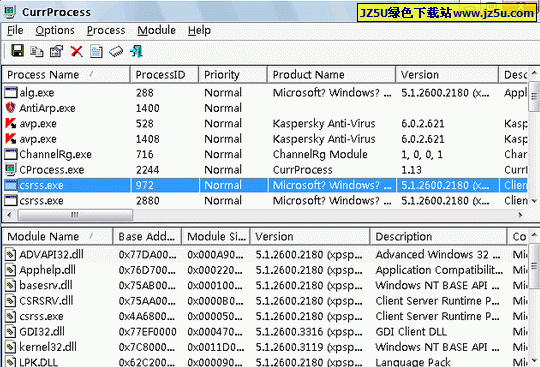Select the AntiArp.exe process row
Viewport: 540px width, 367px height.
coord(265,108)
